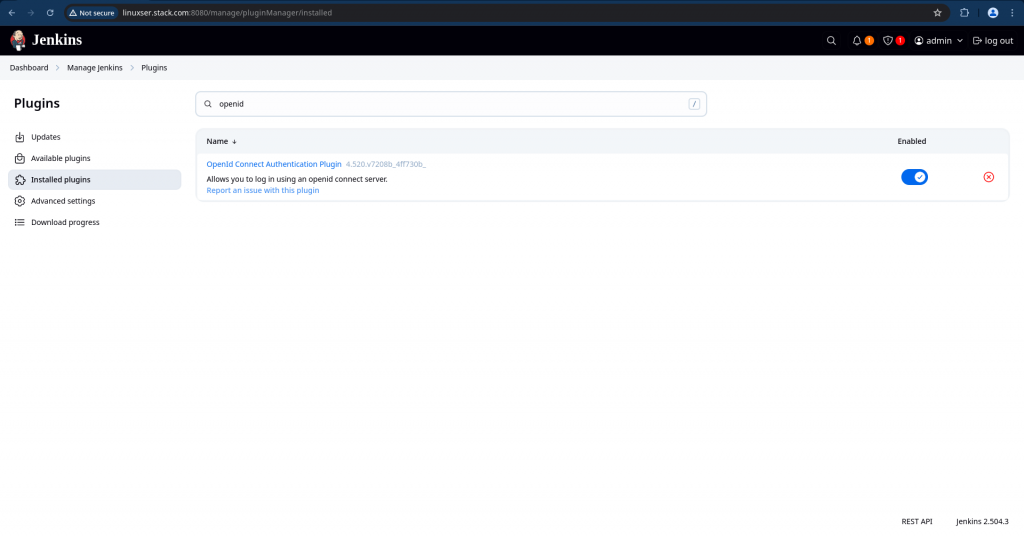Reload the page with refresh icon

(x=50, y=12)
